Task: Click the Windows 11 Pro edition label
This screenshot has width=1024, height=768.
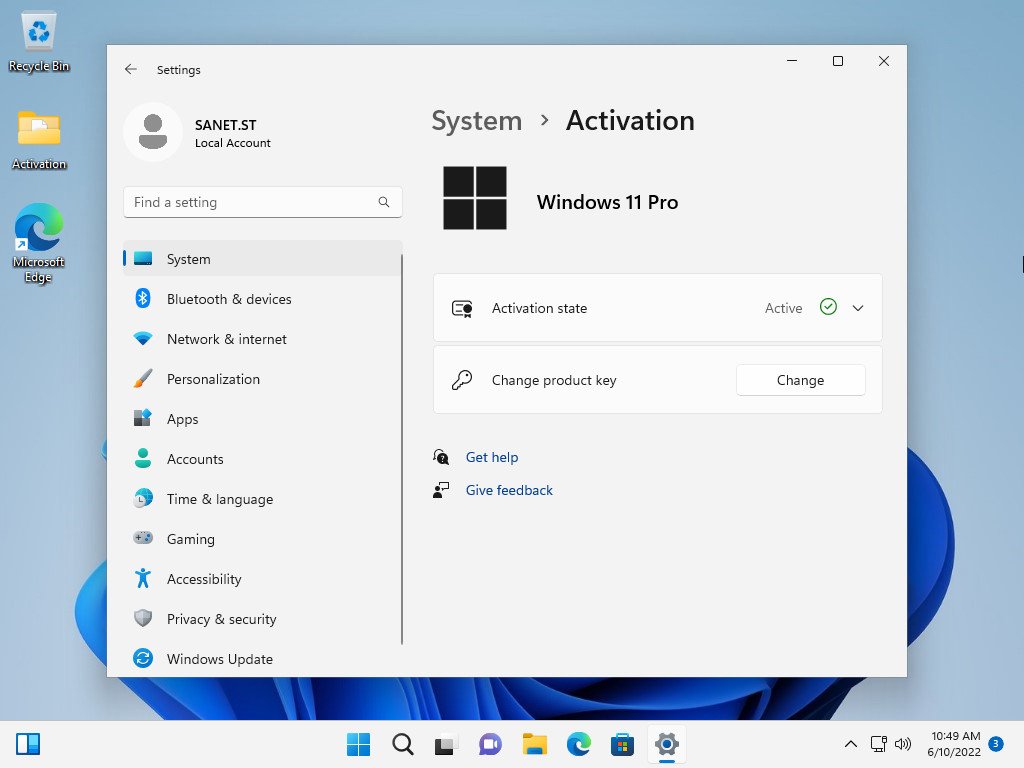Action: click(x=607, y=202)
